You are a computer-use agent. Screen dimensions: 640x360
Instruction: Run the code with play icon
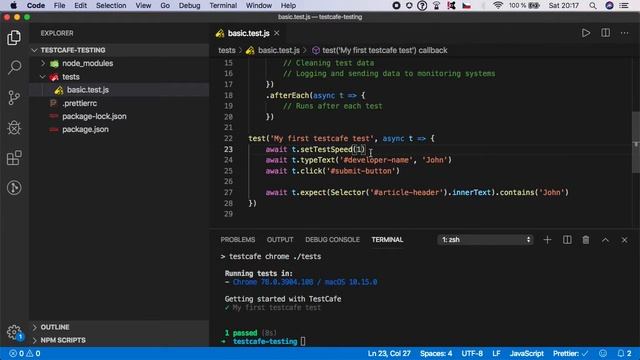tap(586, 33)
